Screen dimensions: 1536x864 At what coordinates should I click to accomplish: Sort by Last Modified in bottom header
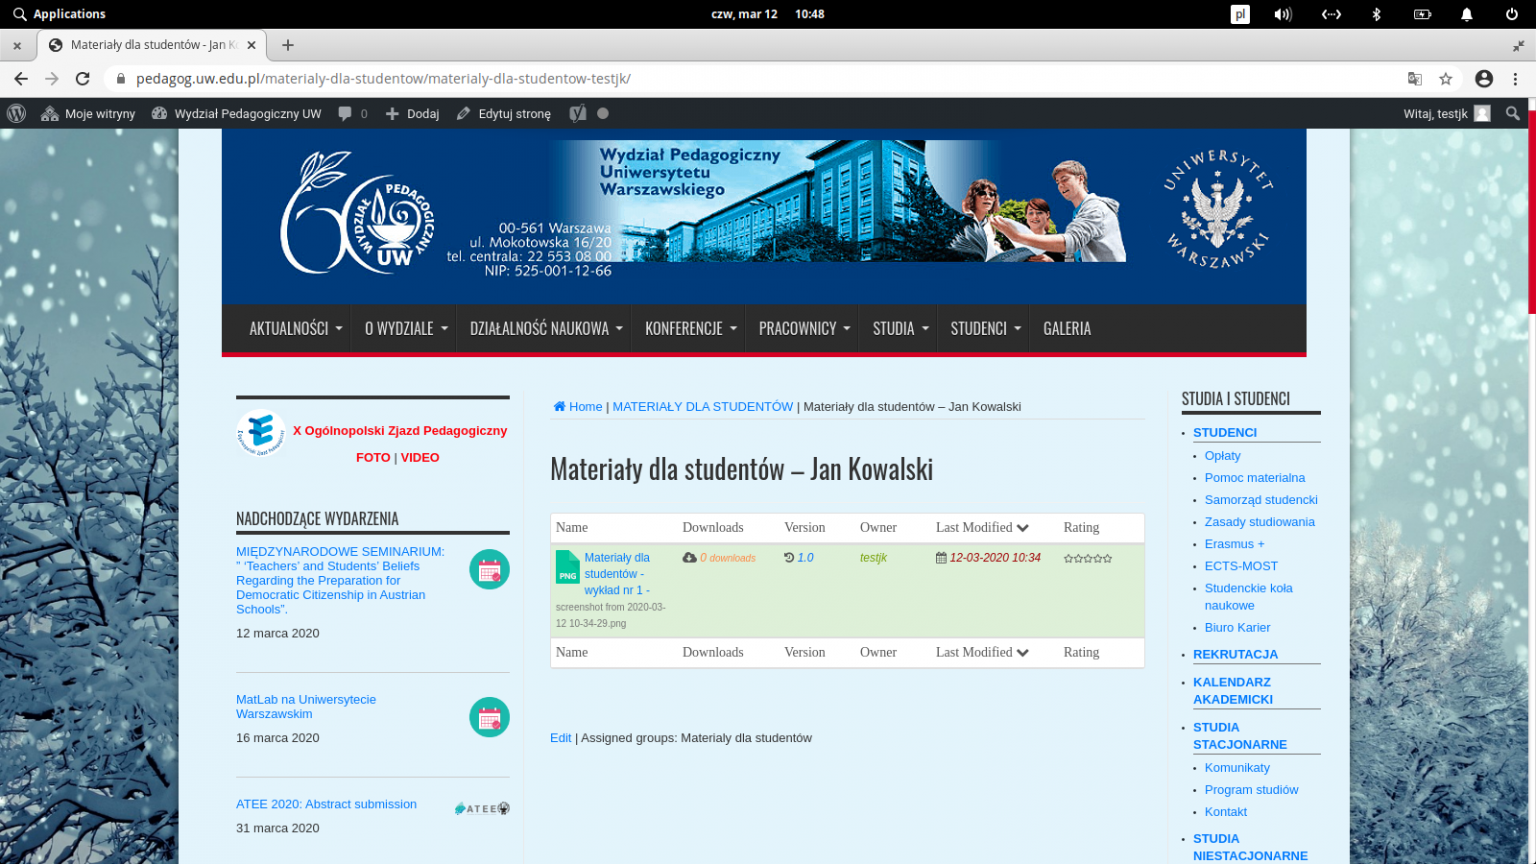tap(982, 653)
